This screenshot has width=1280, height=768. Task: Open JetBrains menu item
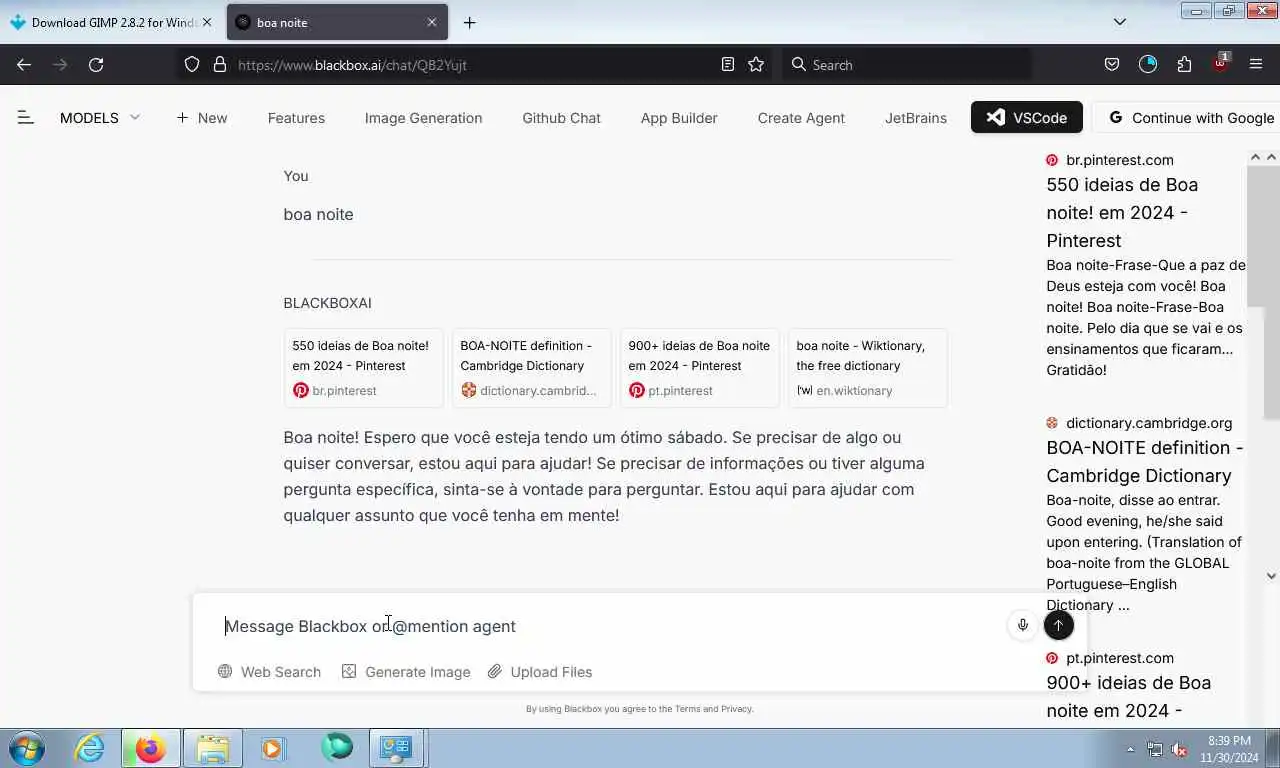tap(916, 117)
